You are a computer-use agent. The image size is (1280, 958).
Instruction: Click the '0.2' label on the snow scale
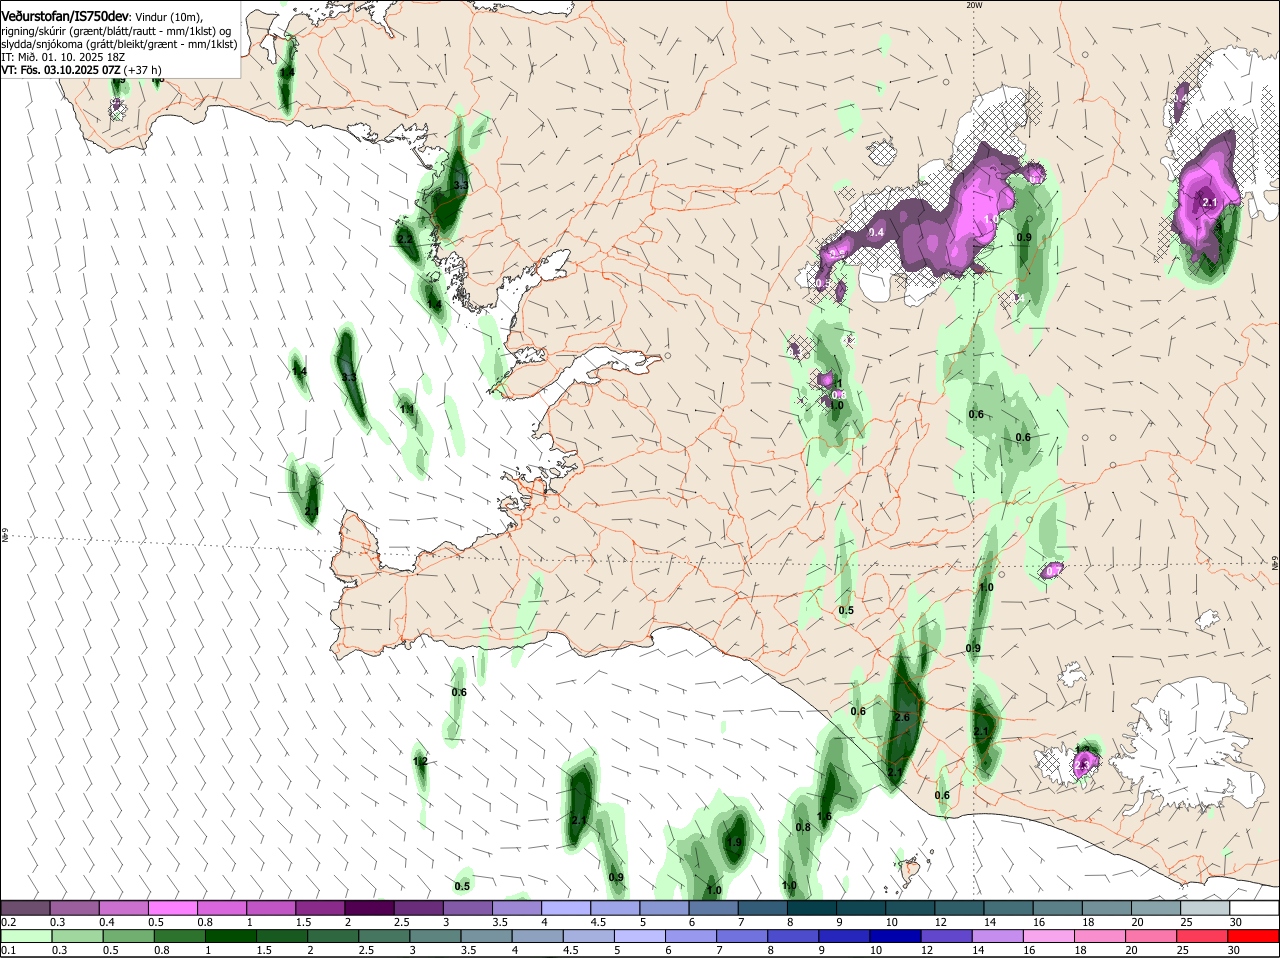point(8,921)
